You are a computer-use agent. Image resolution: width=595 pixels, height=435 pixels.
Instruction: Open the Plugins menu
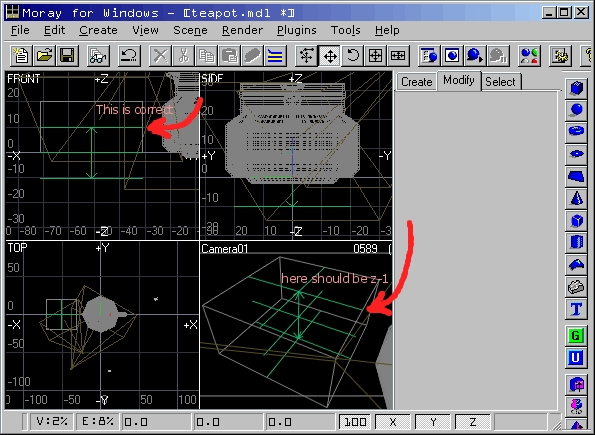(296, 30)
